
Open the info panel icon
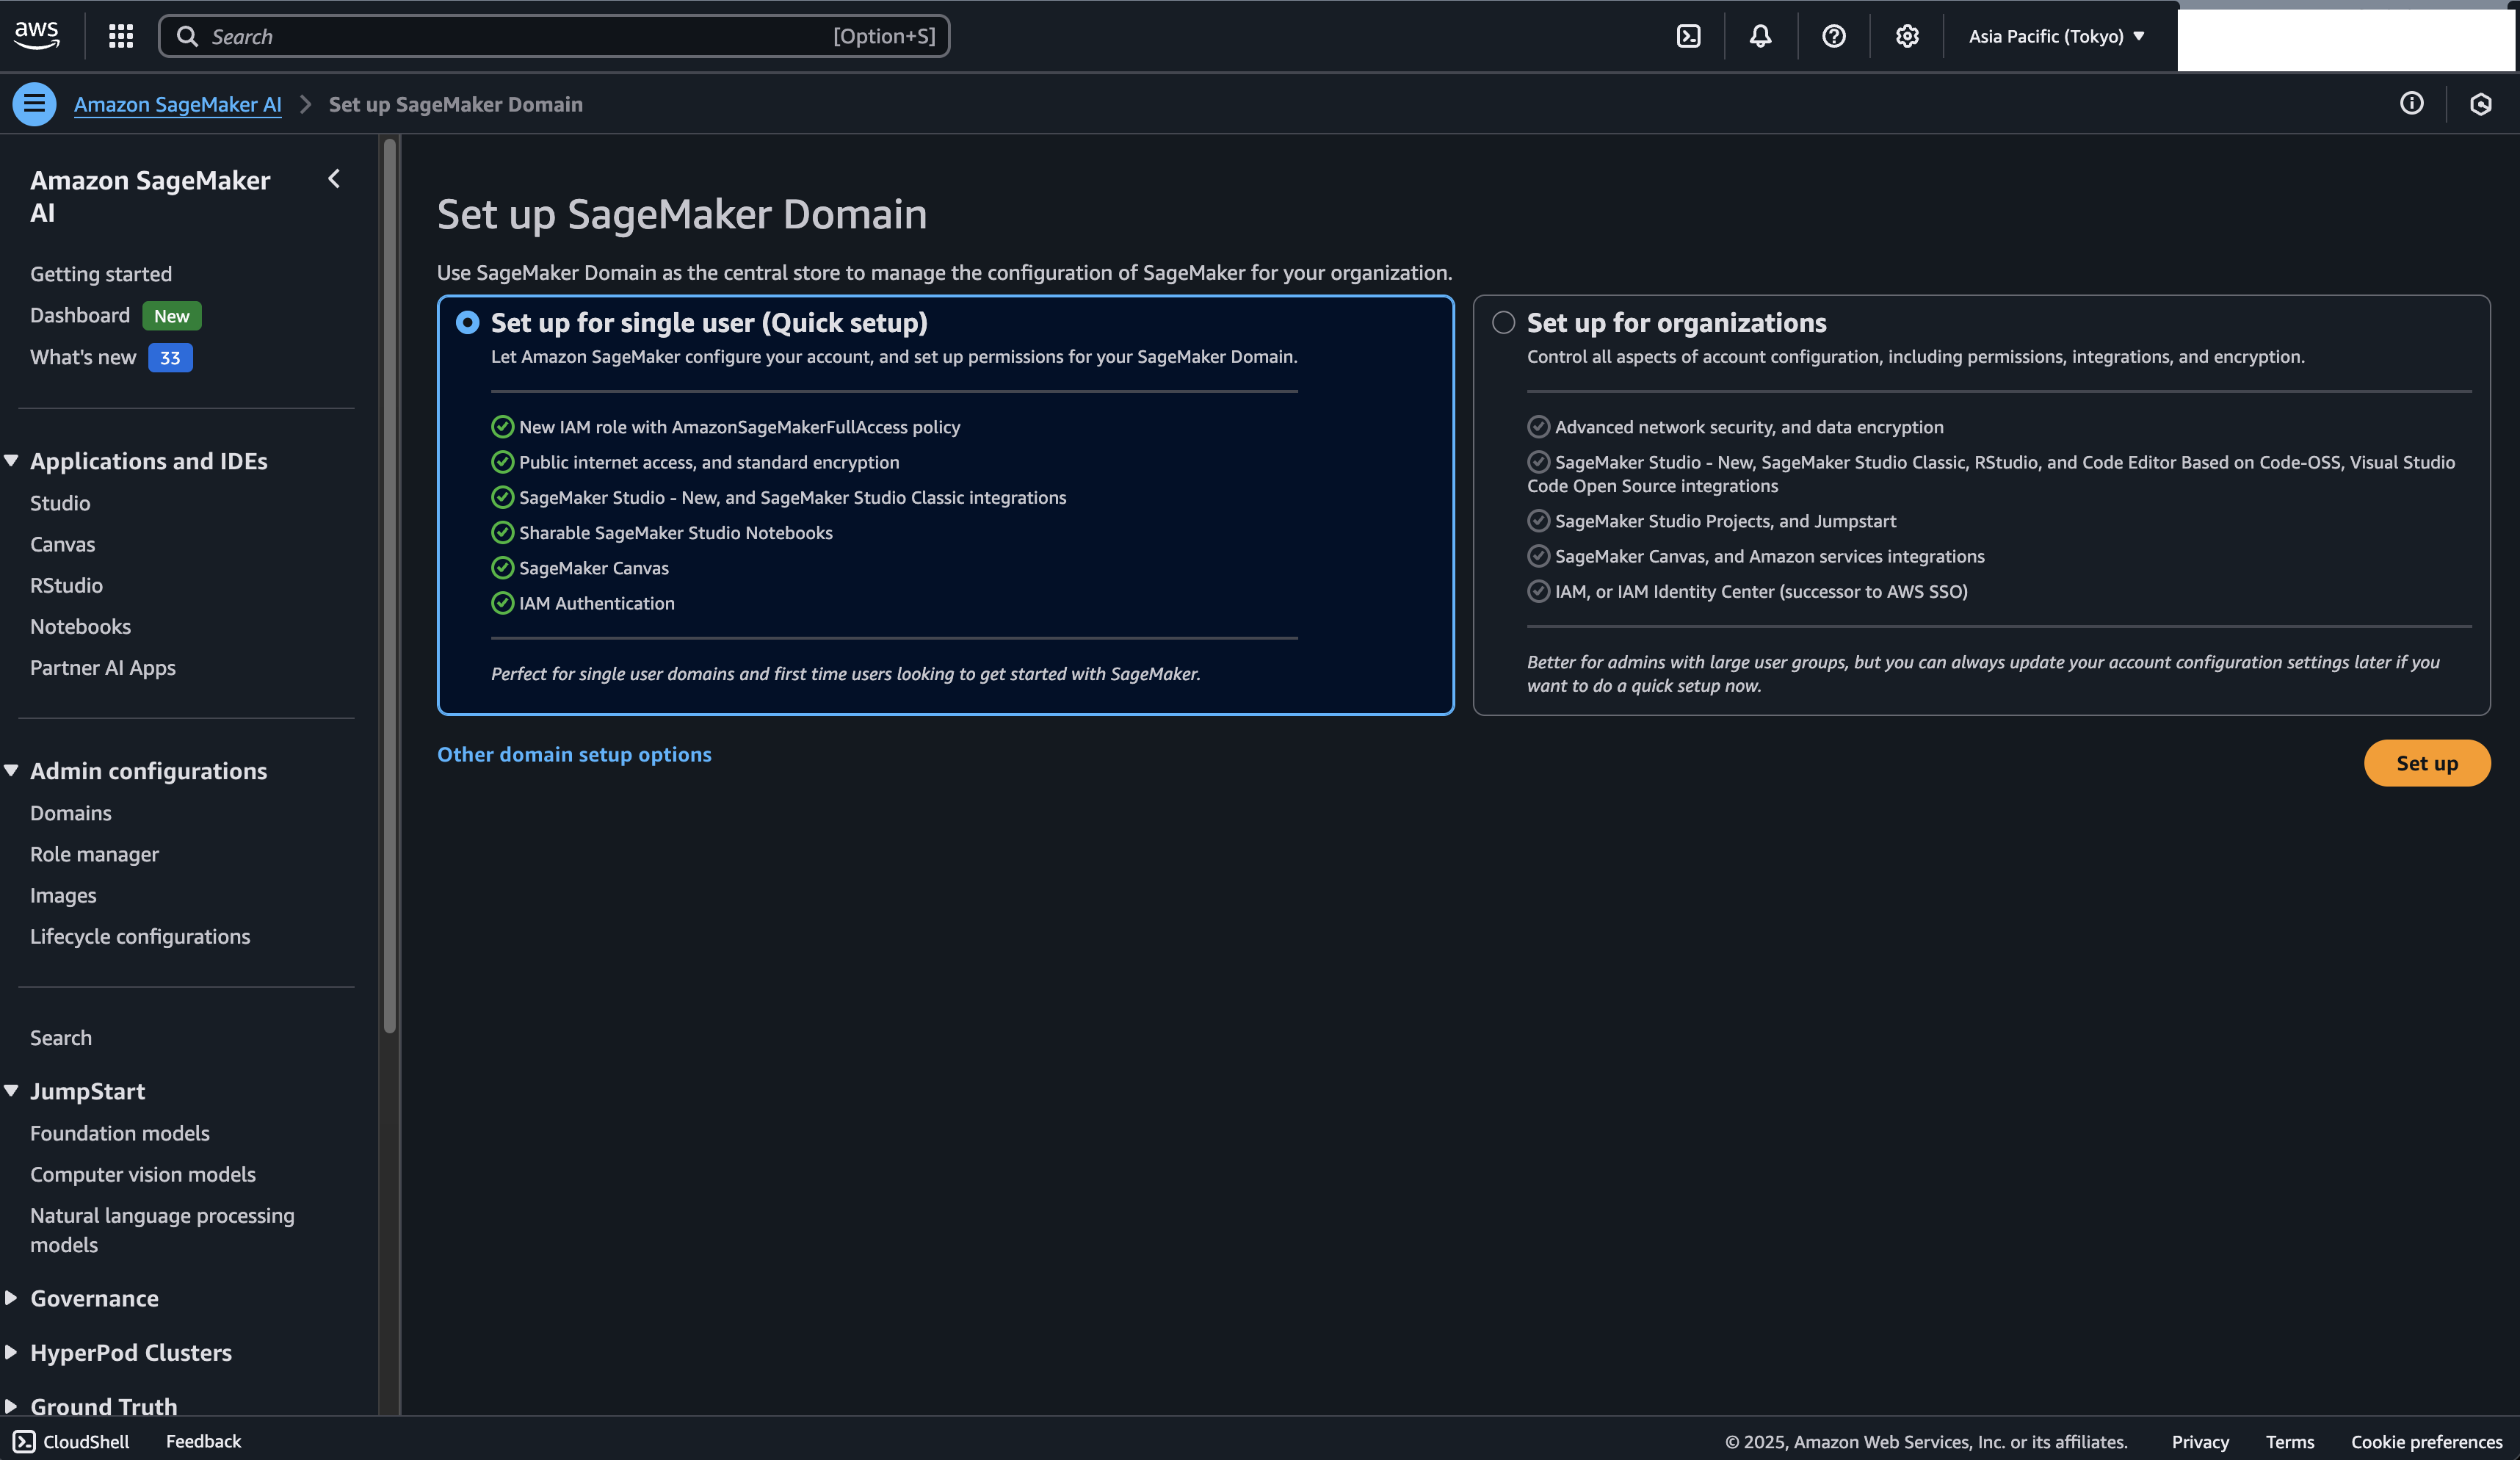2411,104
